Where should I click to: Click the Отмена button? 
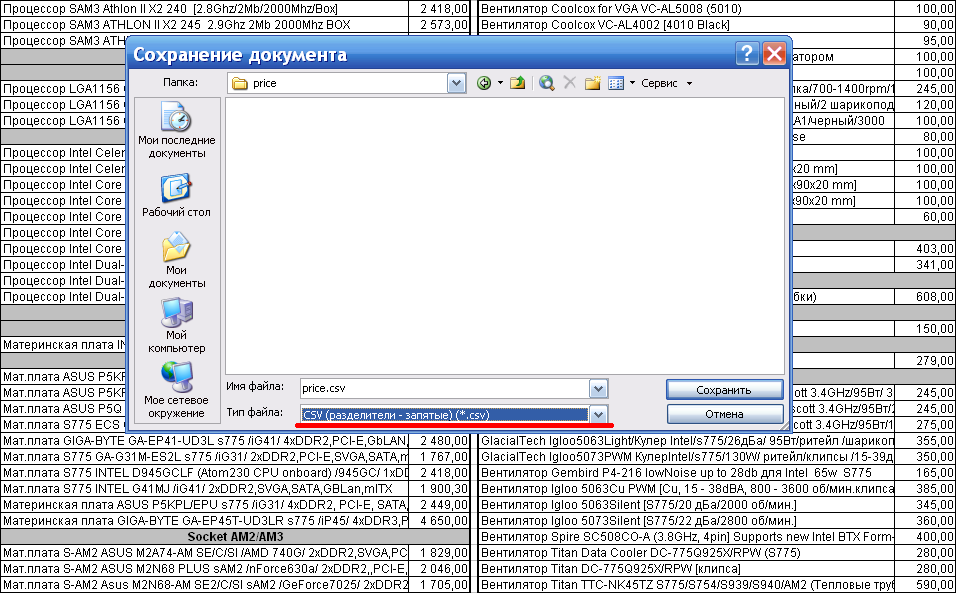pos(724,414)
